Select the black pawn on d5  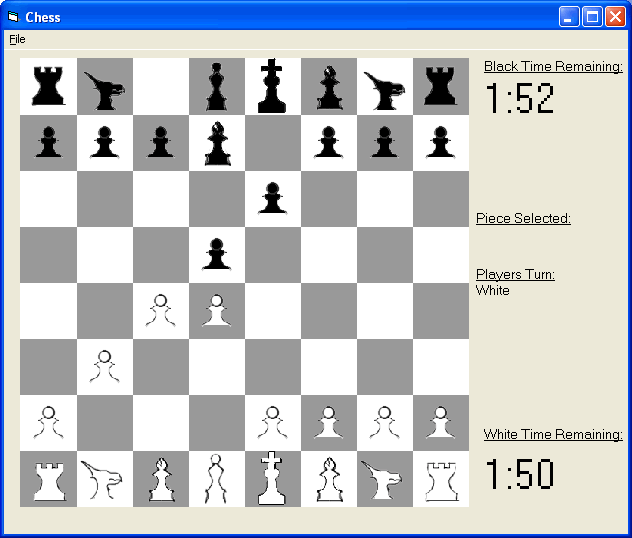coord(217,254)
